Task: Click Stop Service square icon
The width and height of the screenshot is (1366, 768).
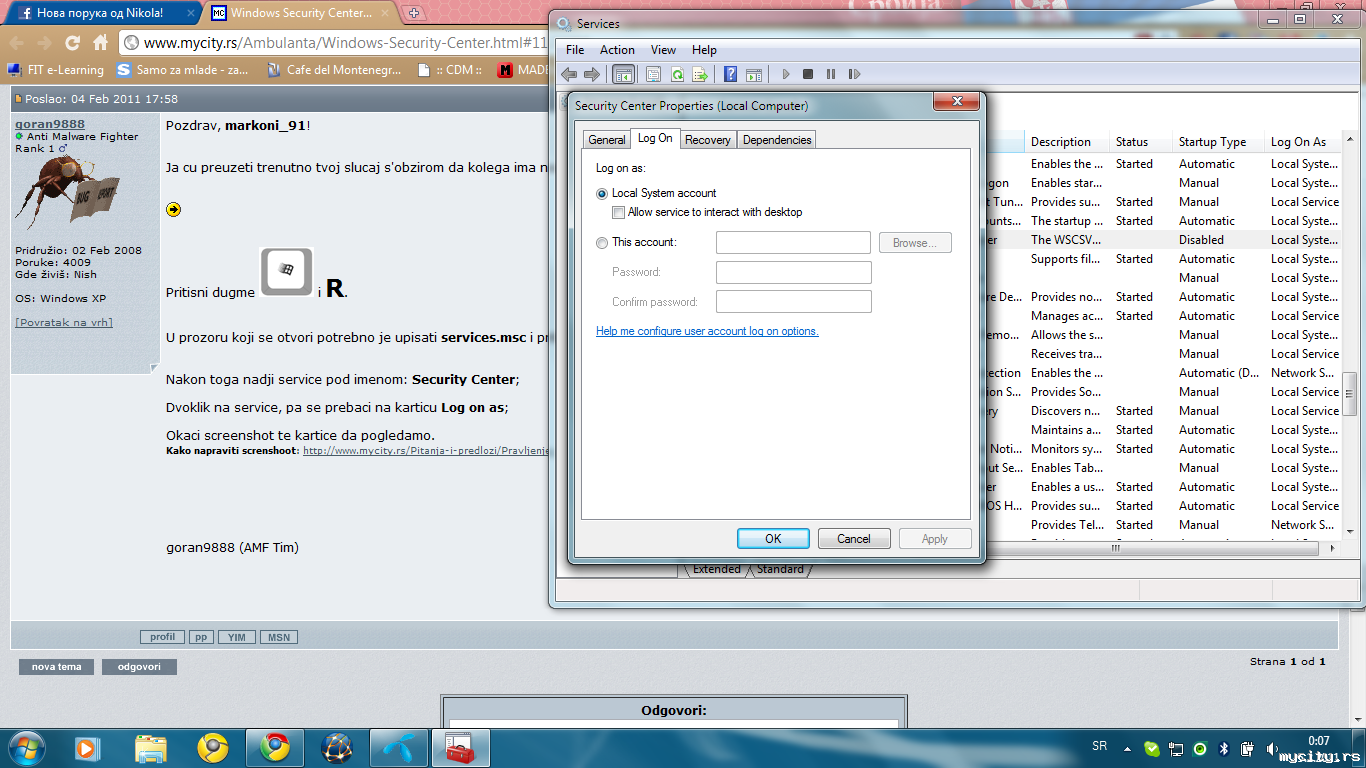Action: click(x=808, y=74)
